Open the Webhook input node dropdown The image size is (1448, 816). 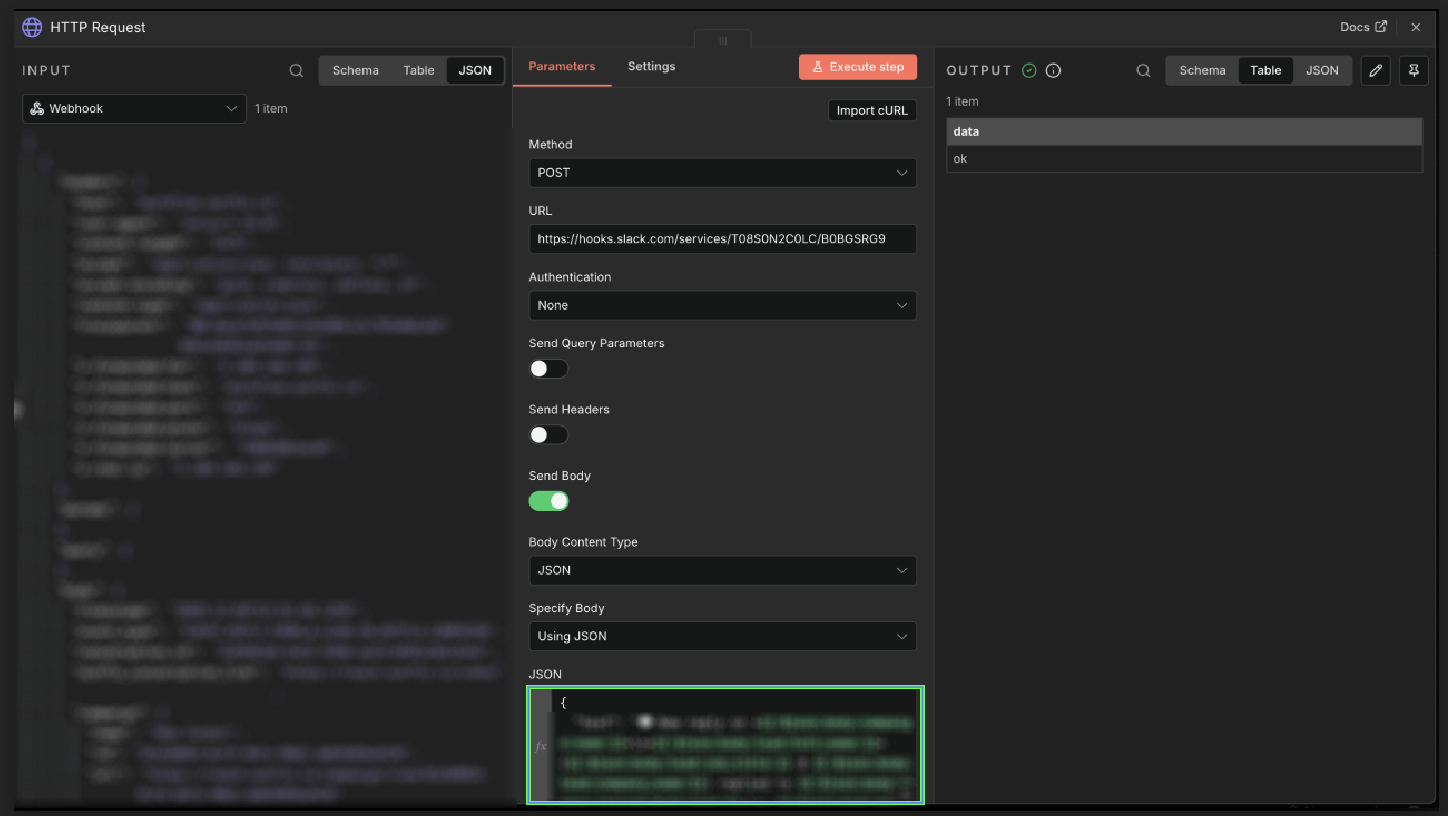click(x=134, y=109)
